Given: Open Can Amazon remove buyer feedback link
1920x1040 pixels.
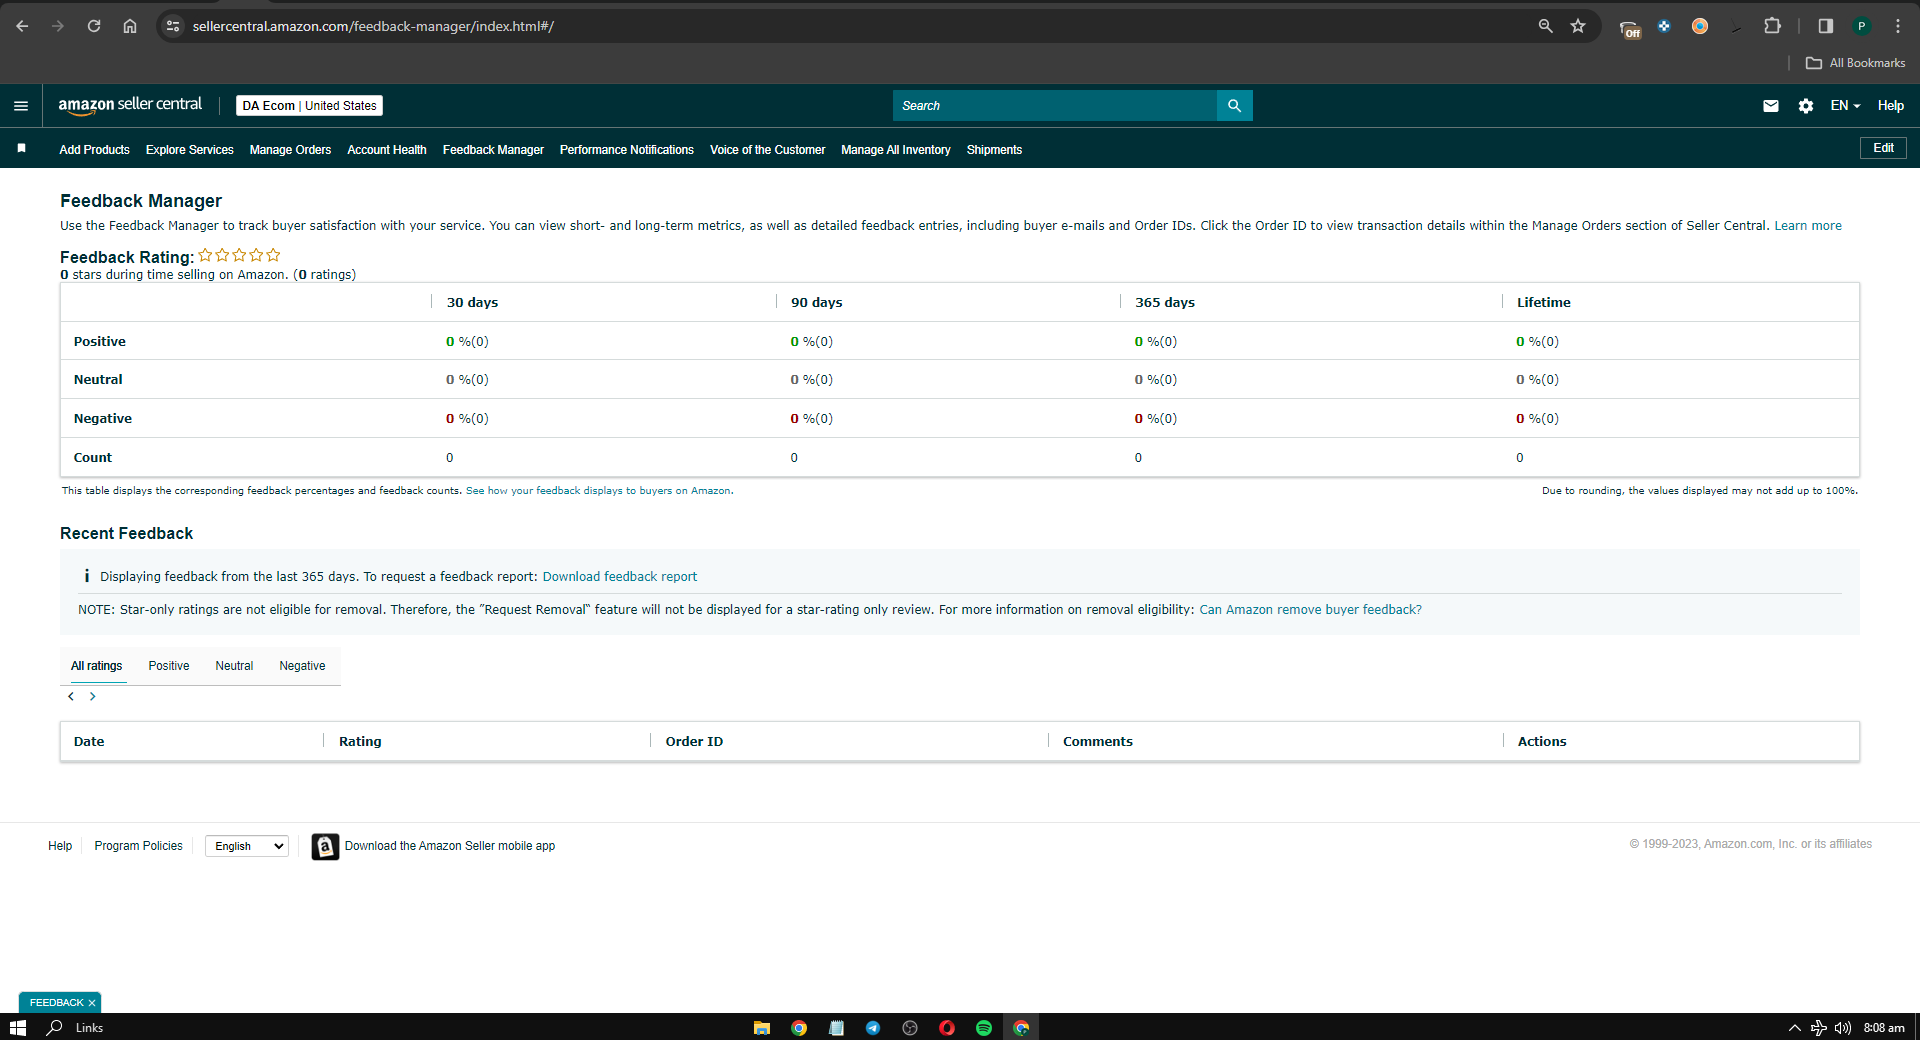Looking at the screenshot, I should (1310, 610).
